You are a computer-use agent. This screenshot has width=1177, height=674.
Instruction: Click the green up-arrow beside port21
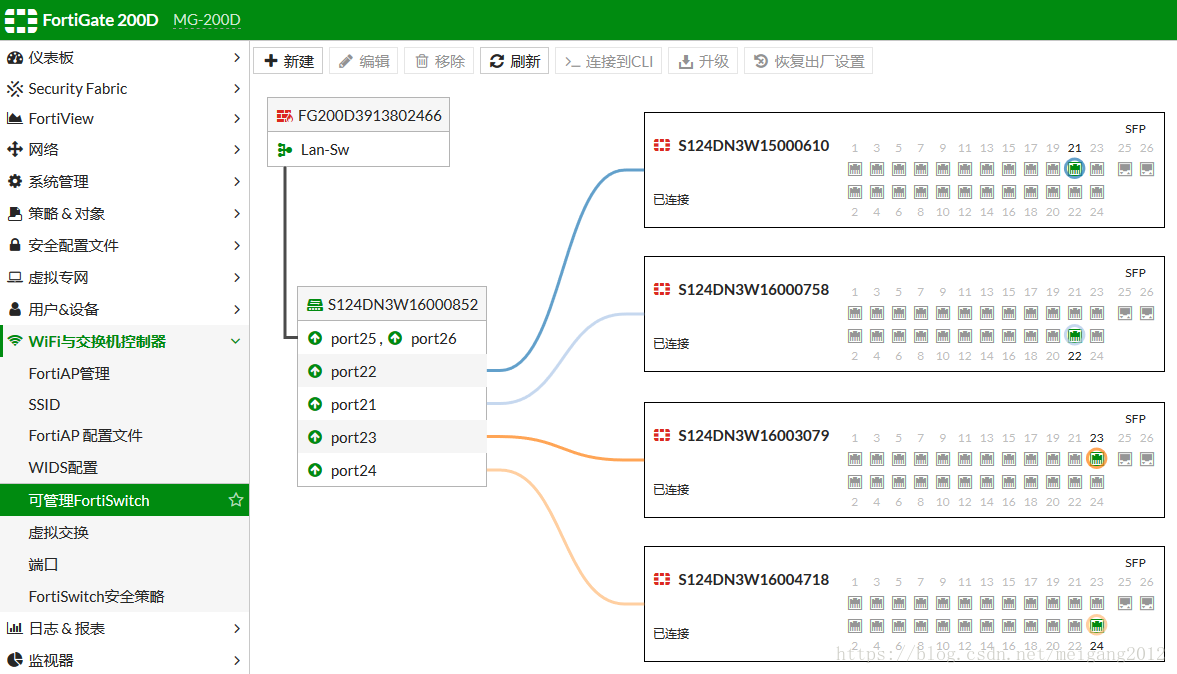[315, 405]
